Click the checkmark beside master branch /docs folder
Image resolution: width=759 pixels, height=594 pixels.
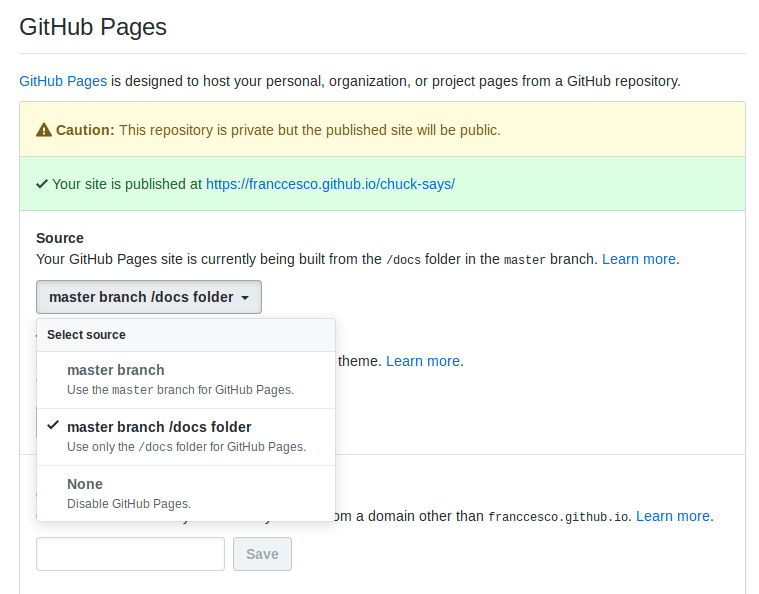tap(52, 426)
